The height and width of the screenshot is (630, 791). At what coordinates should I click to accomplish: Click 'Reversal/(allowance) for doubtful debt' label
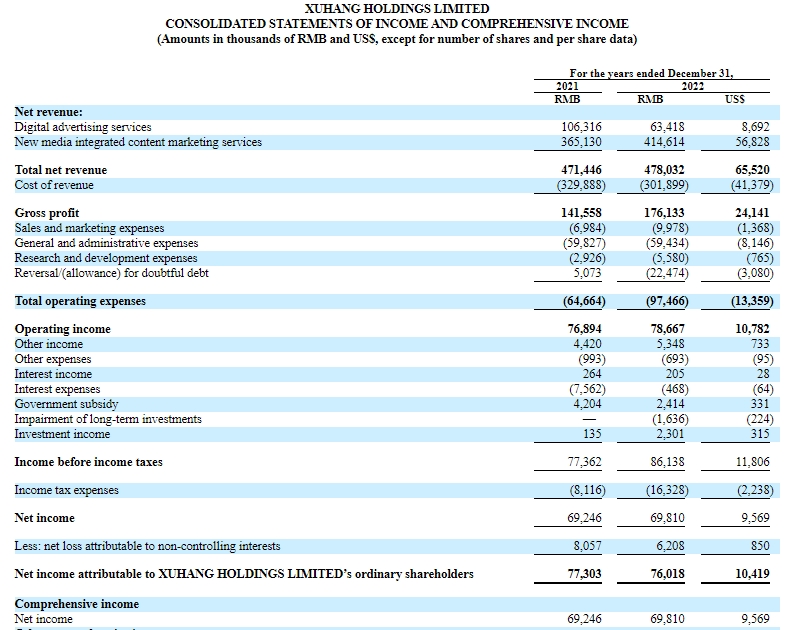pos(111,273)
